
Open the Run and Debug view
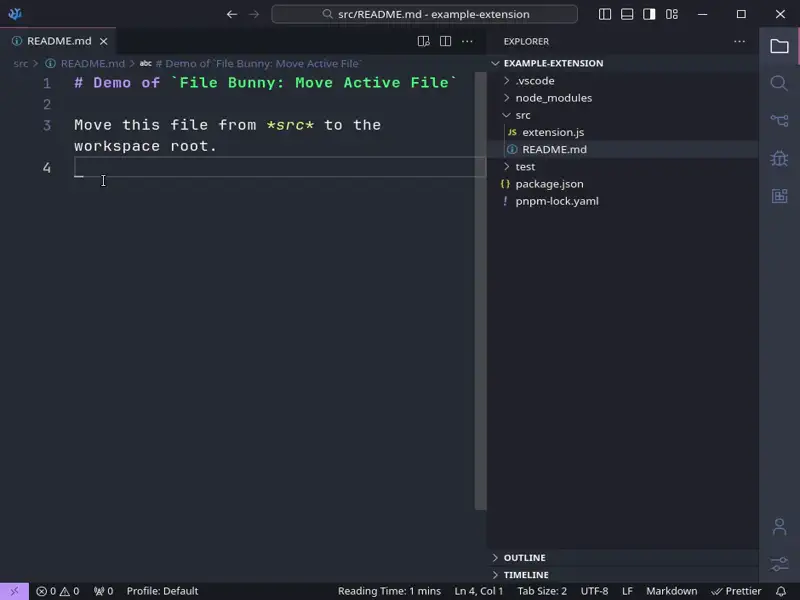pos(779,158)
